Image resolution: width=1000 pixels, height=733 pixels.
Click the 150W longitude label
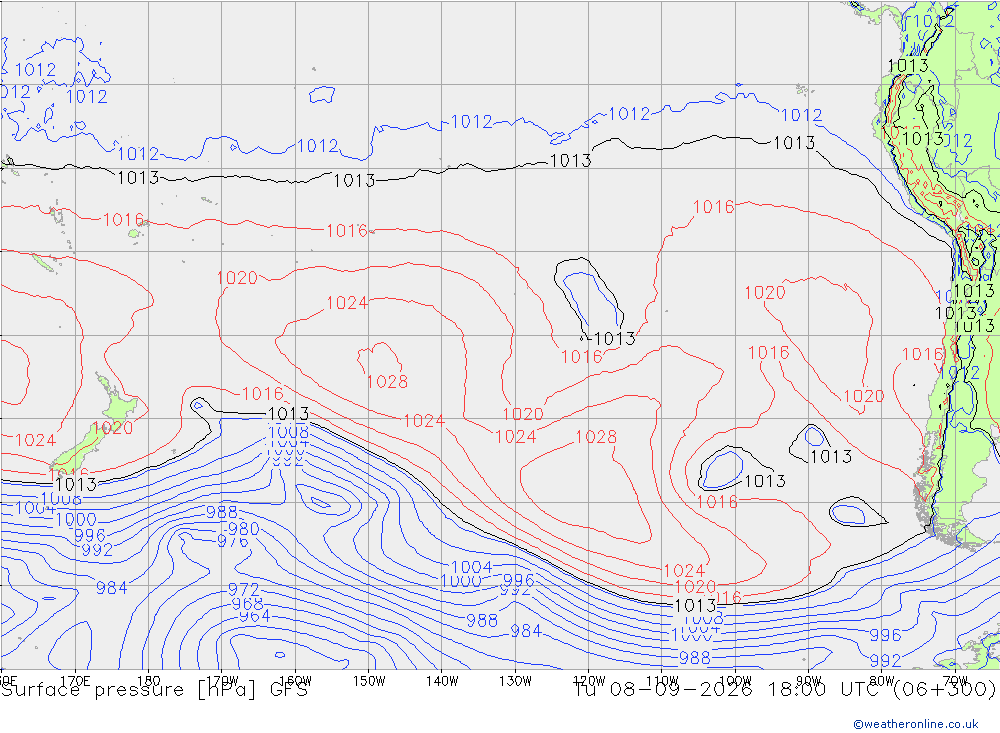coord(369,681)
